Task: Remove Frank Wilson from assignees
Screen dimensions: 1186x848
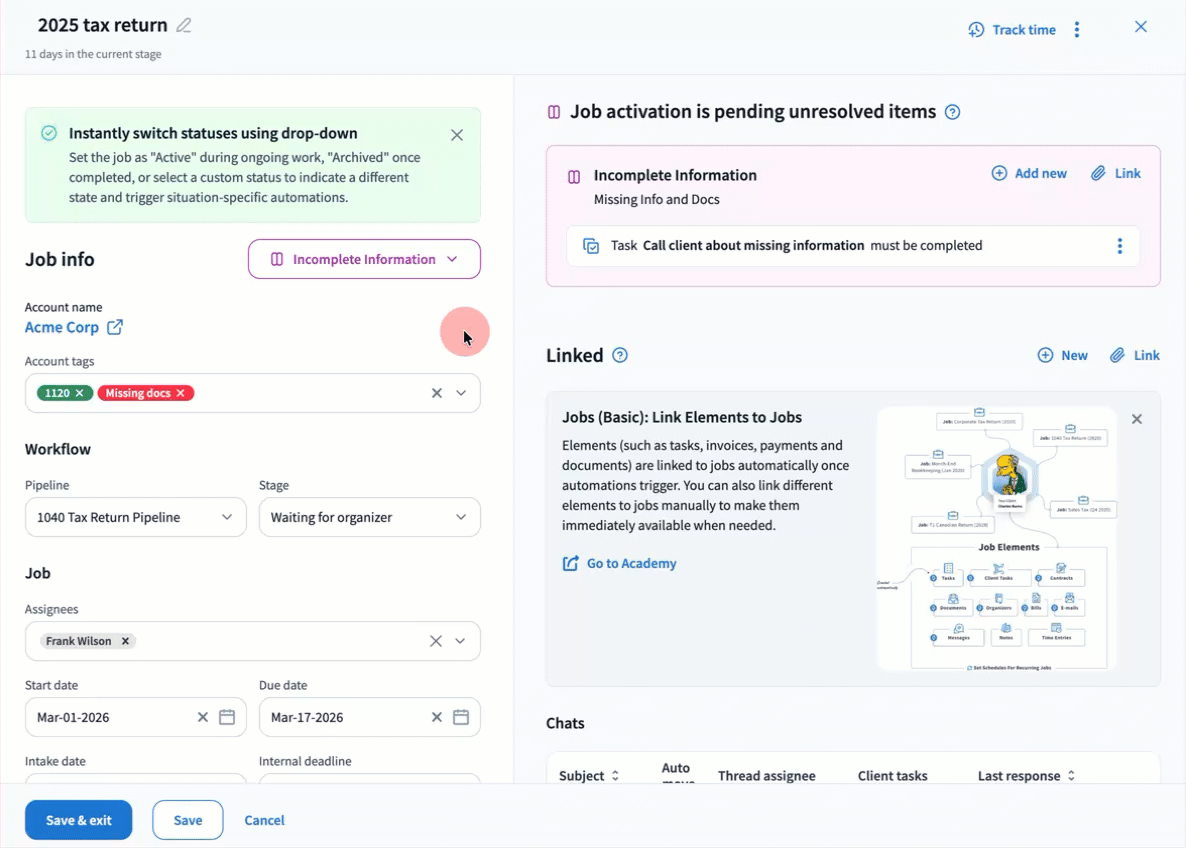Action: (x=125, y=641)
